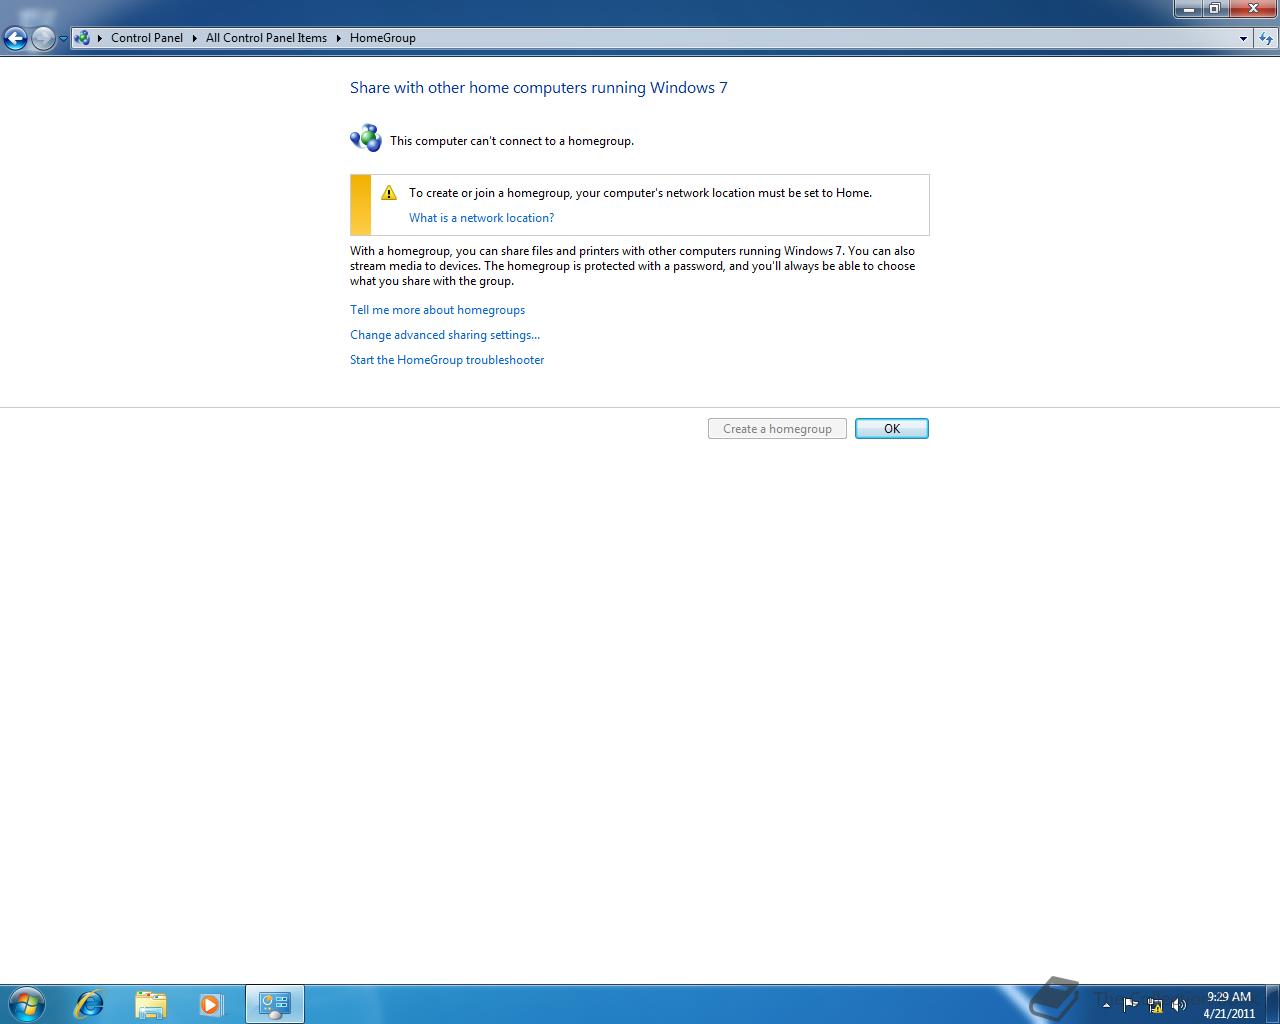Click the network icon with a warning

pyautogui.click(x=1155, y=1005)
